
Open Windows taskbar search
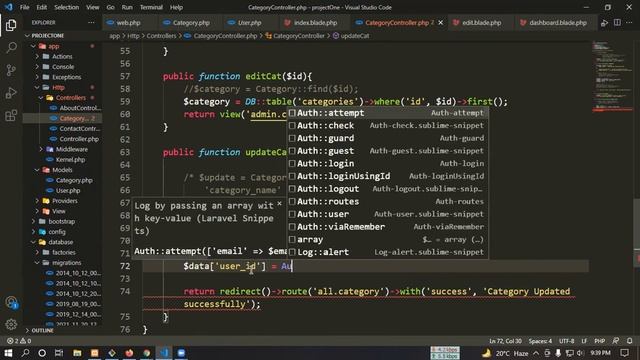coord(25,353)
